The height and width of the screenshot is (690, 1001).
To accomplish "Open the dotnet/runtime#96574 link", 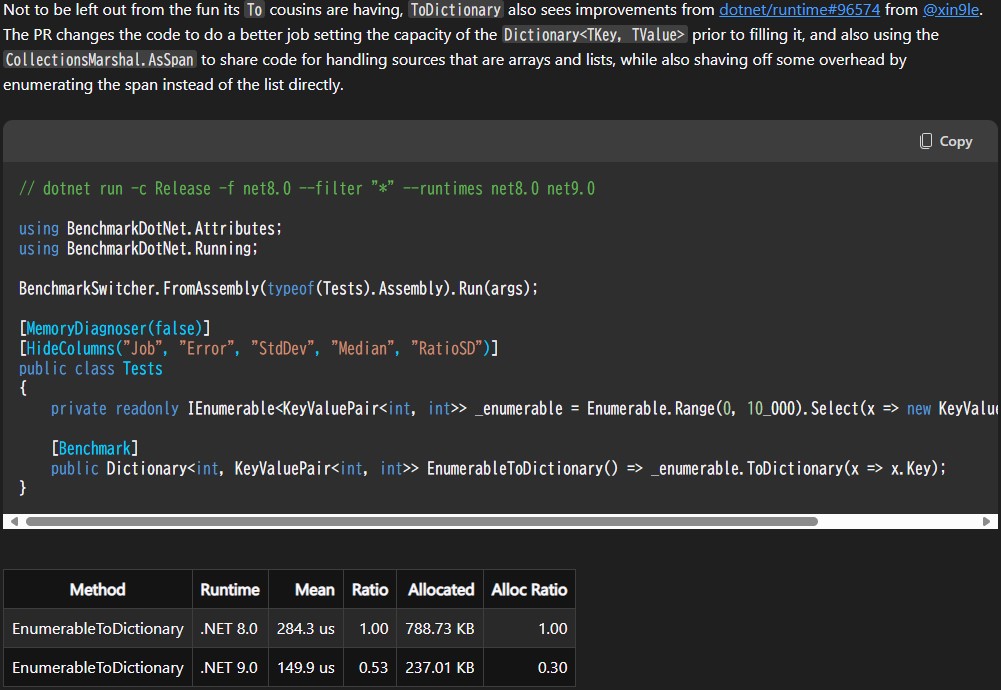I will tap(799, 10).
